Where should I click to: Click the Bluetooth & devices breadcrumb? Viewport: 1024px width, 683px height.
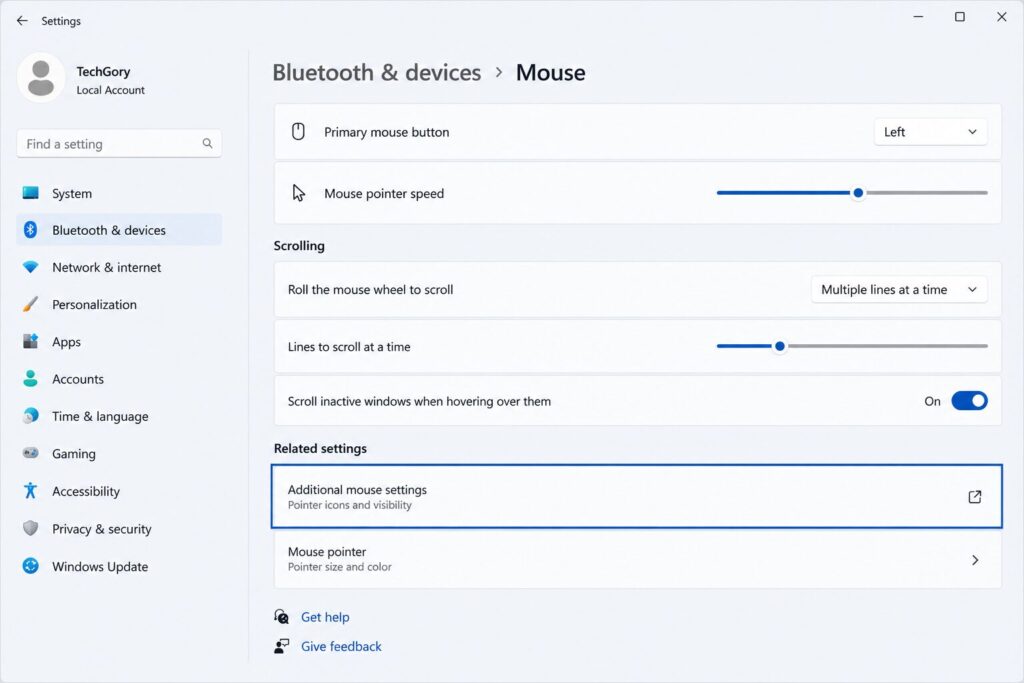(377, 72)
